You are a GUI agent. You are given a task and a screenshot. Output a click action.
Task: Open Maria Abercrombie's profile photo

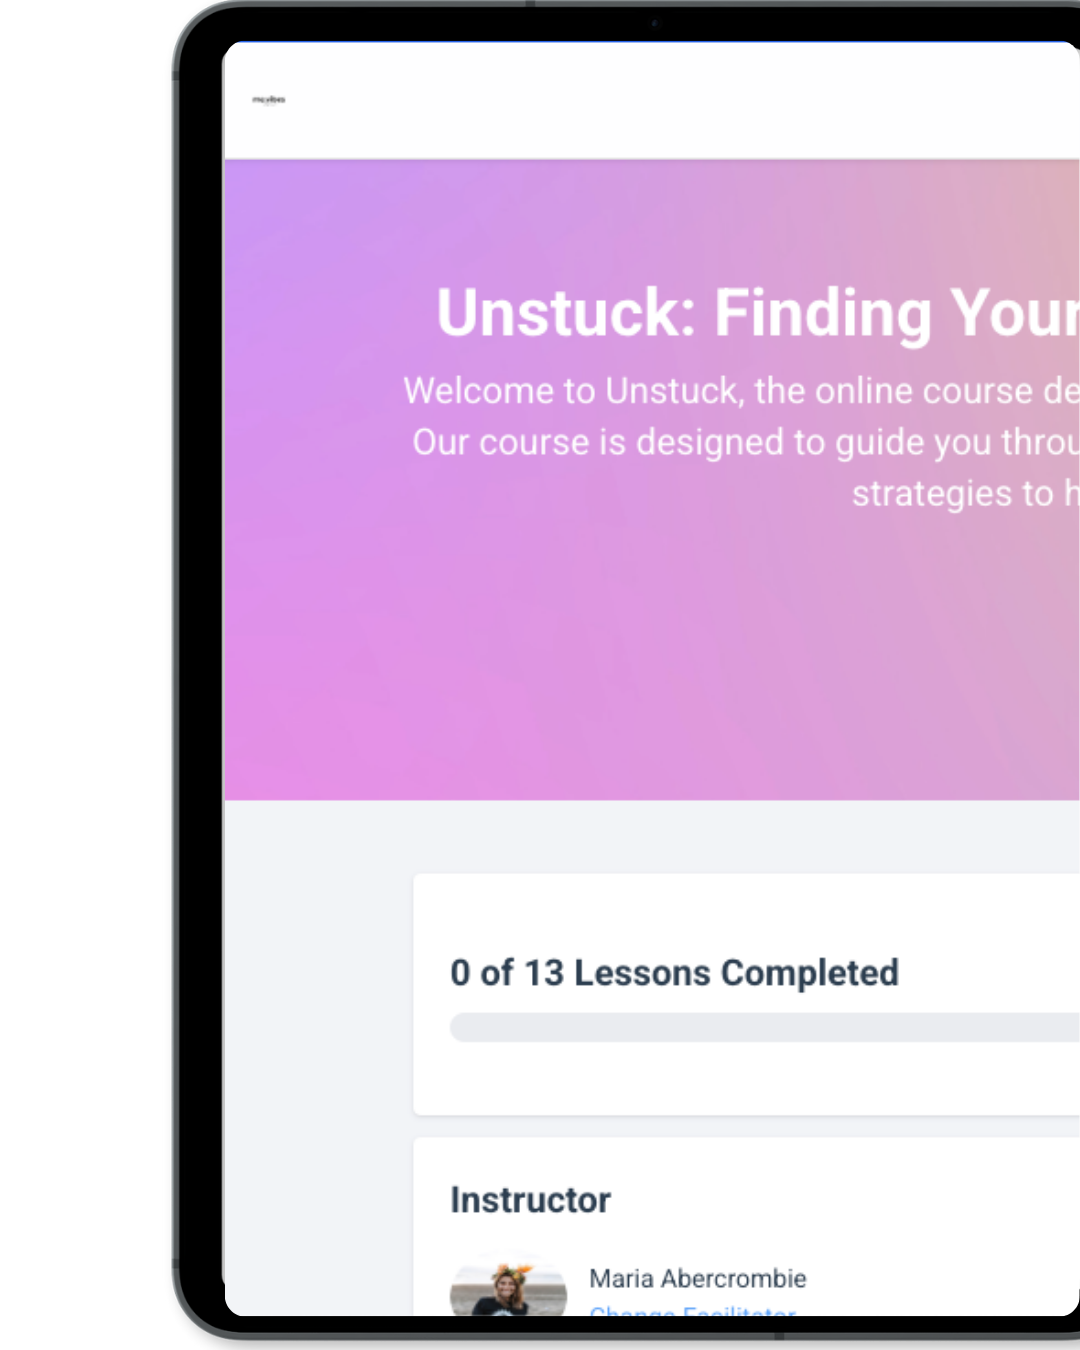point(508,1288)
